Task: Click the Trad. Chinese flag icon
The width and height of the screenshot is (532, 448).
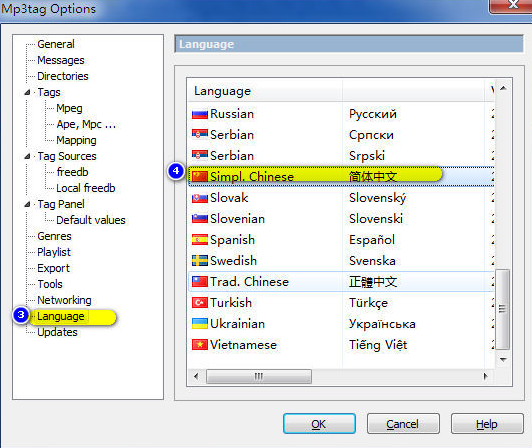Action: click(200, 282)
